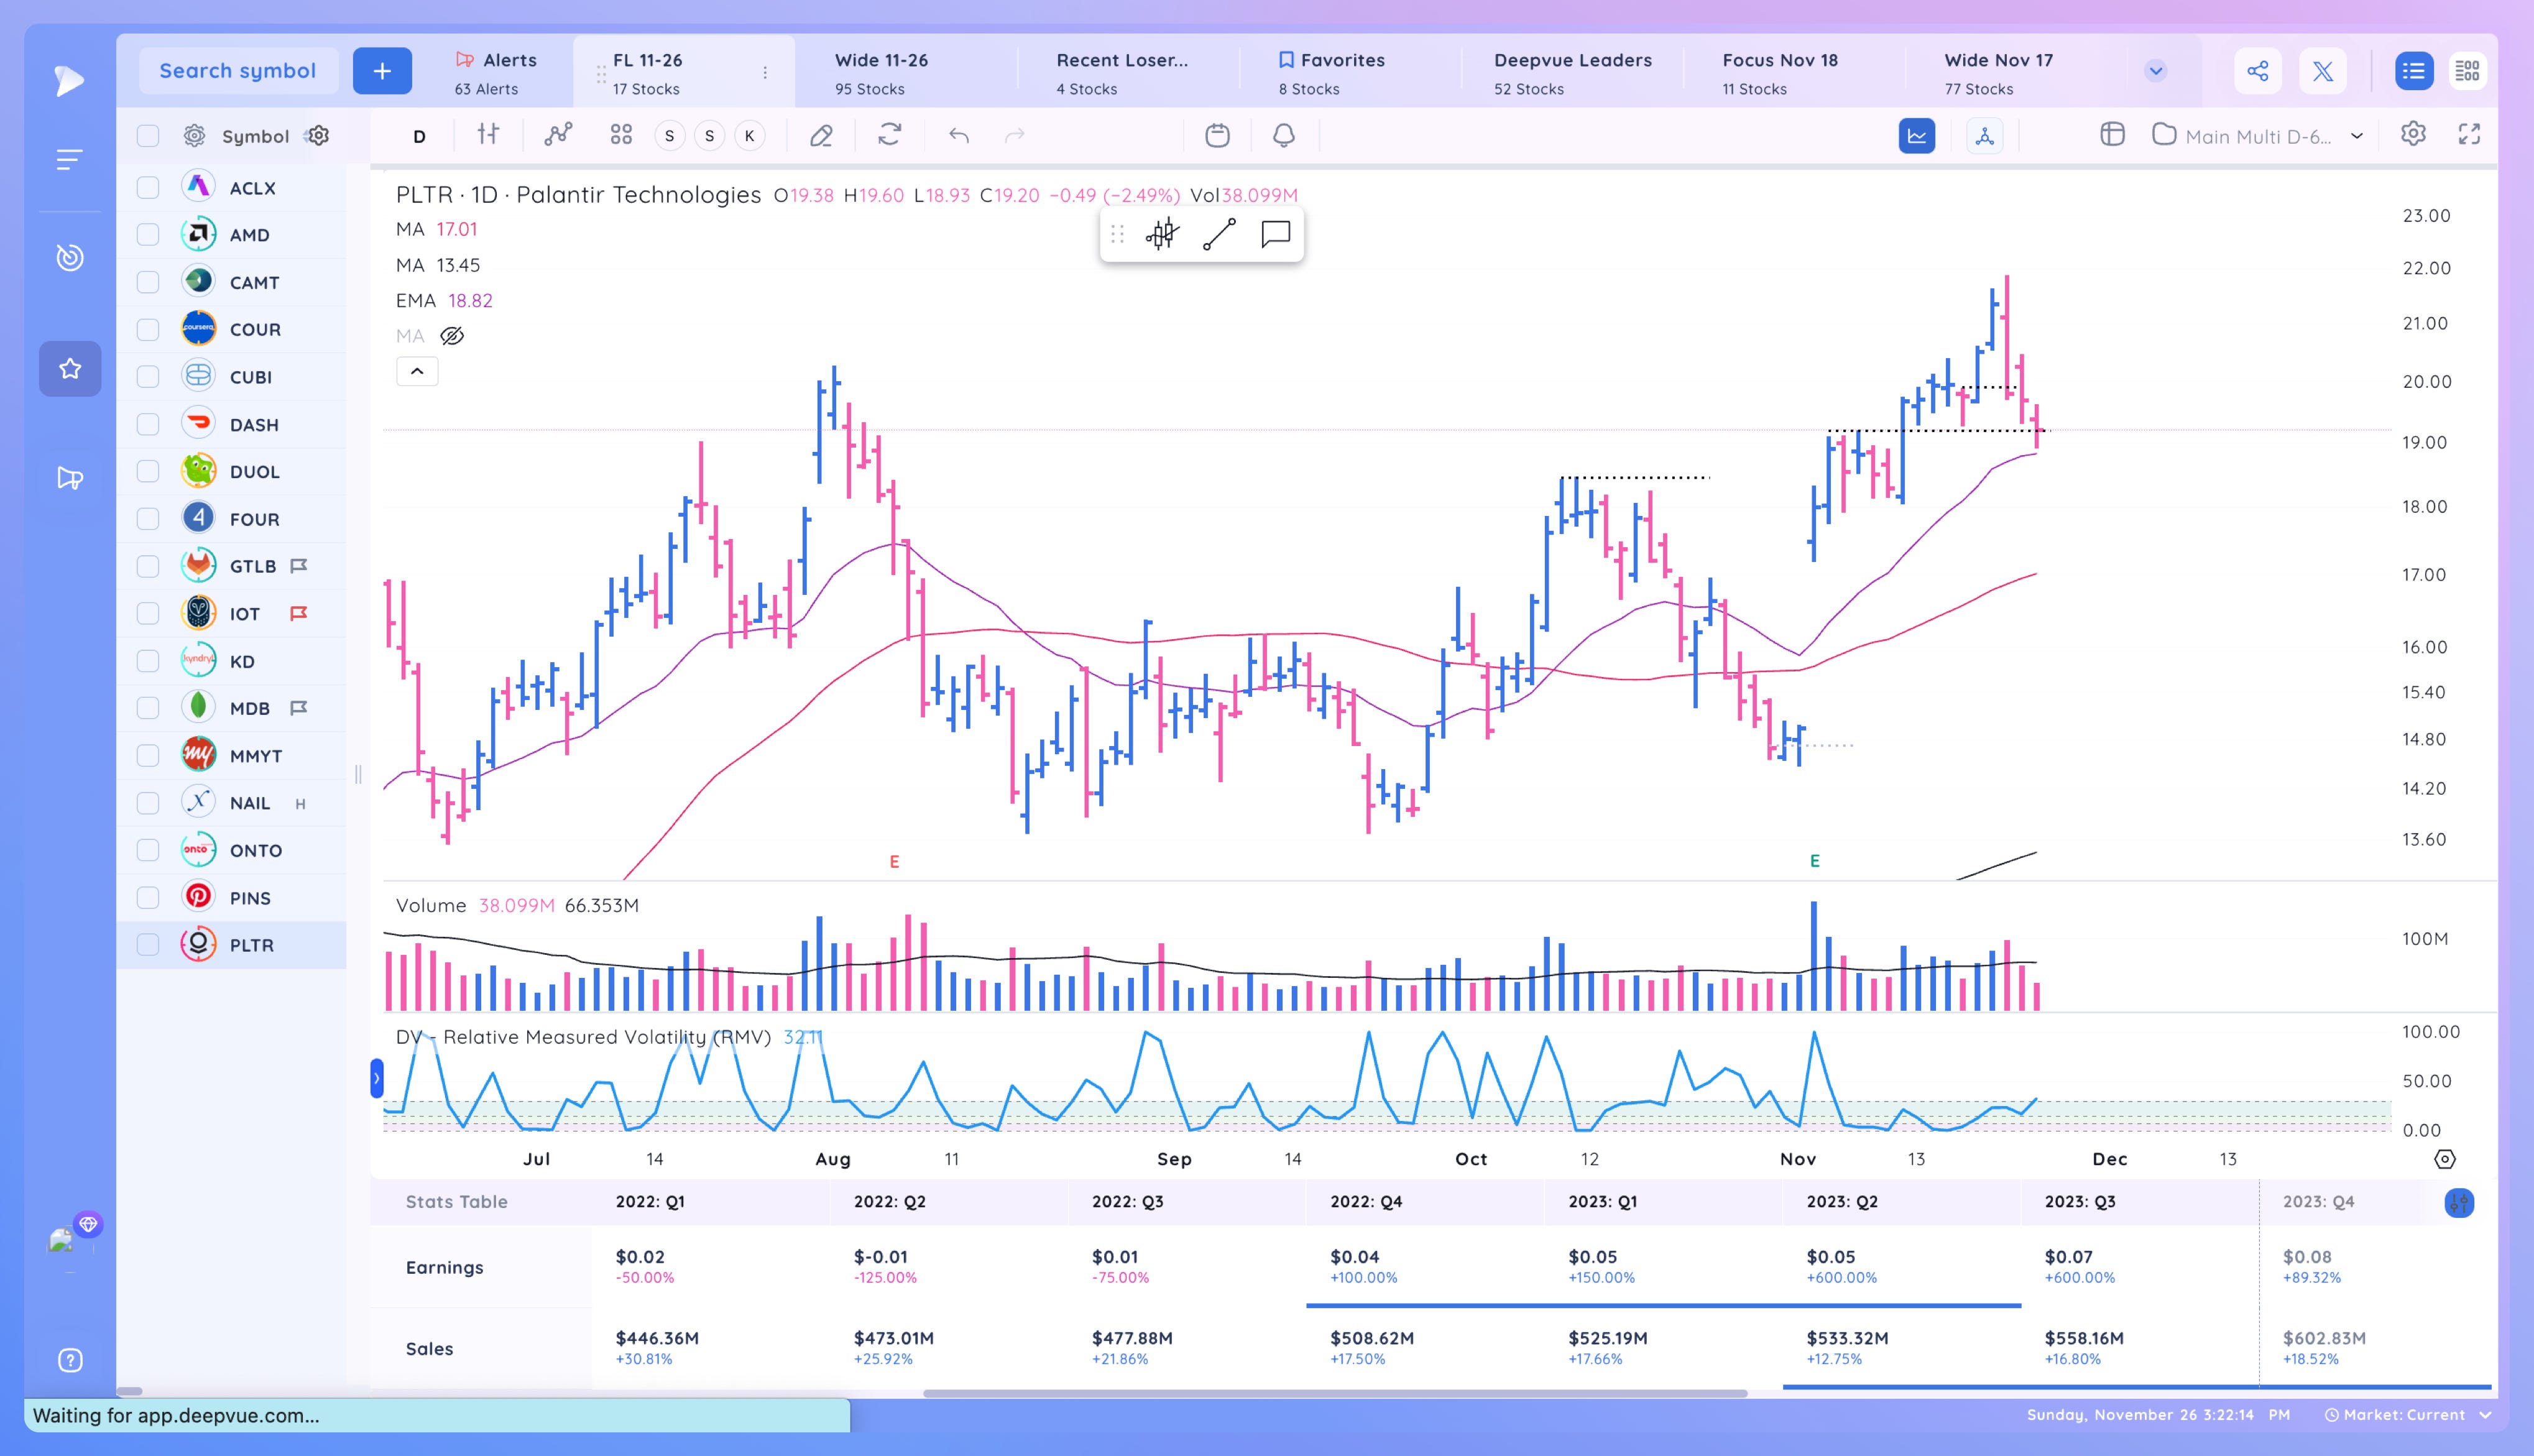This screenshot has width=2534, height=1456.
Task: Expand the RMV side panel arrow
Action: pyautogui.click(x=377, y=1078)
